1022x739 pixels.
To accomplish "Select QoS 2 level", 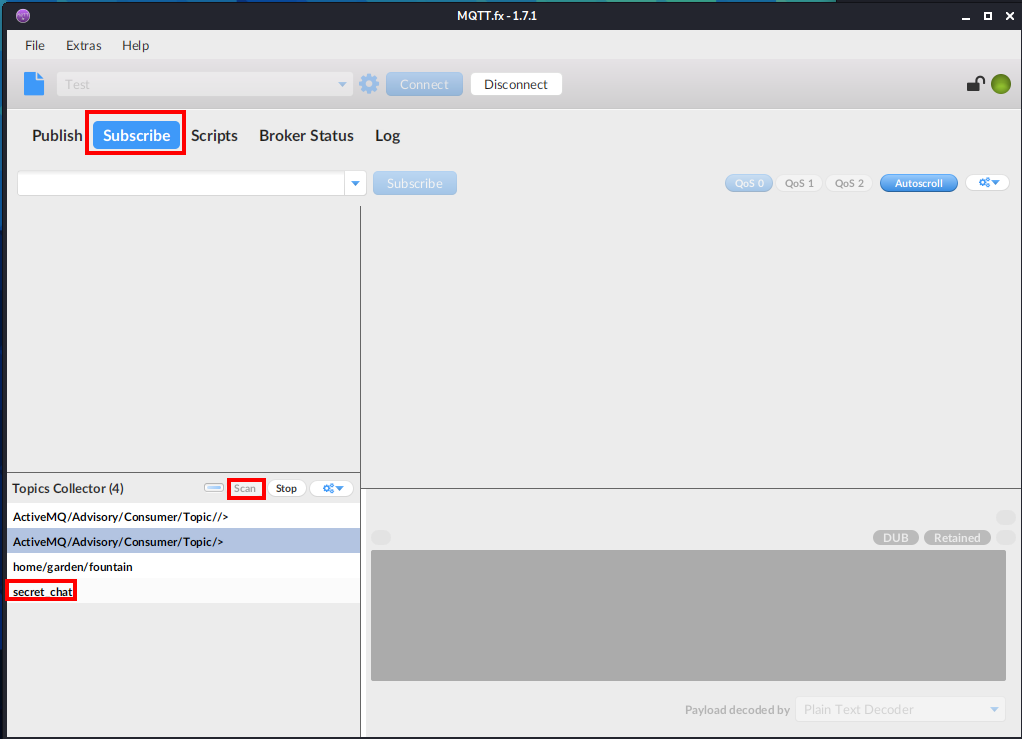I will (848, 182).
